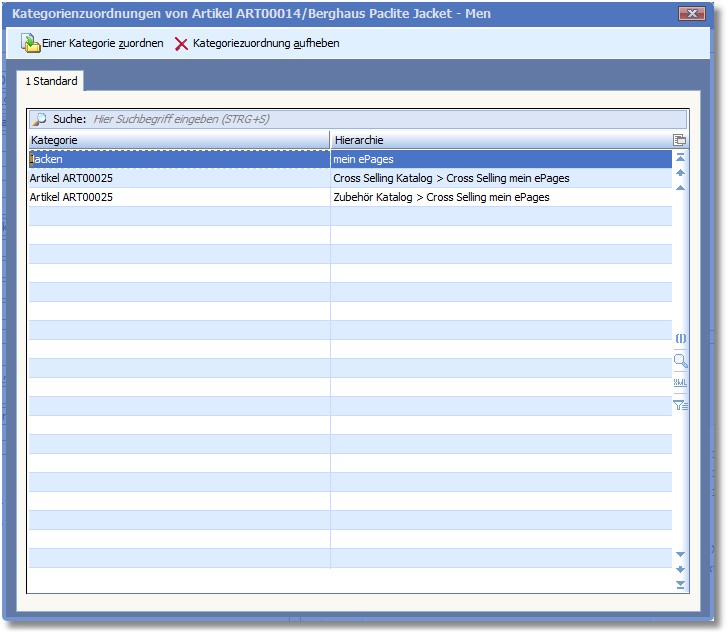This screenshot has width=728, height=635.
Task: Open the filter funnel icon
Action: tap(680, 405)
